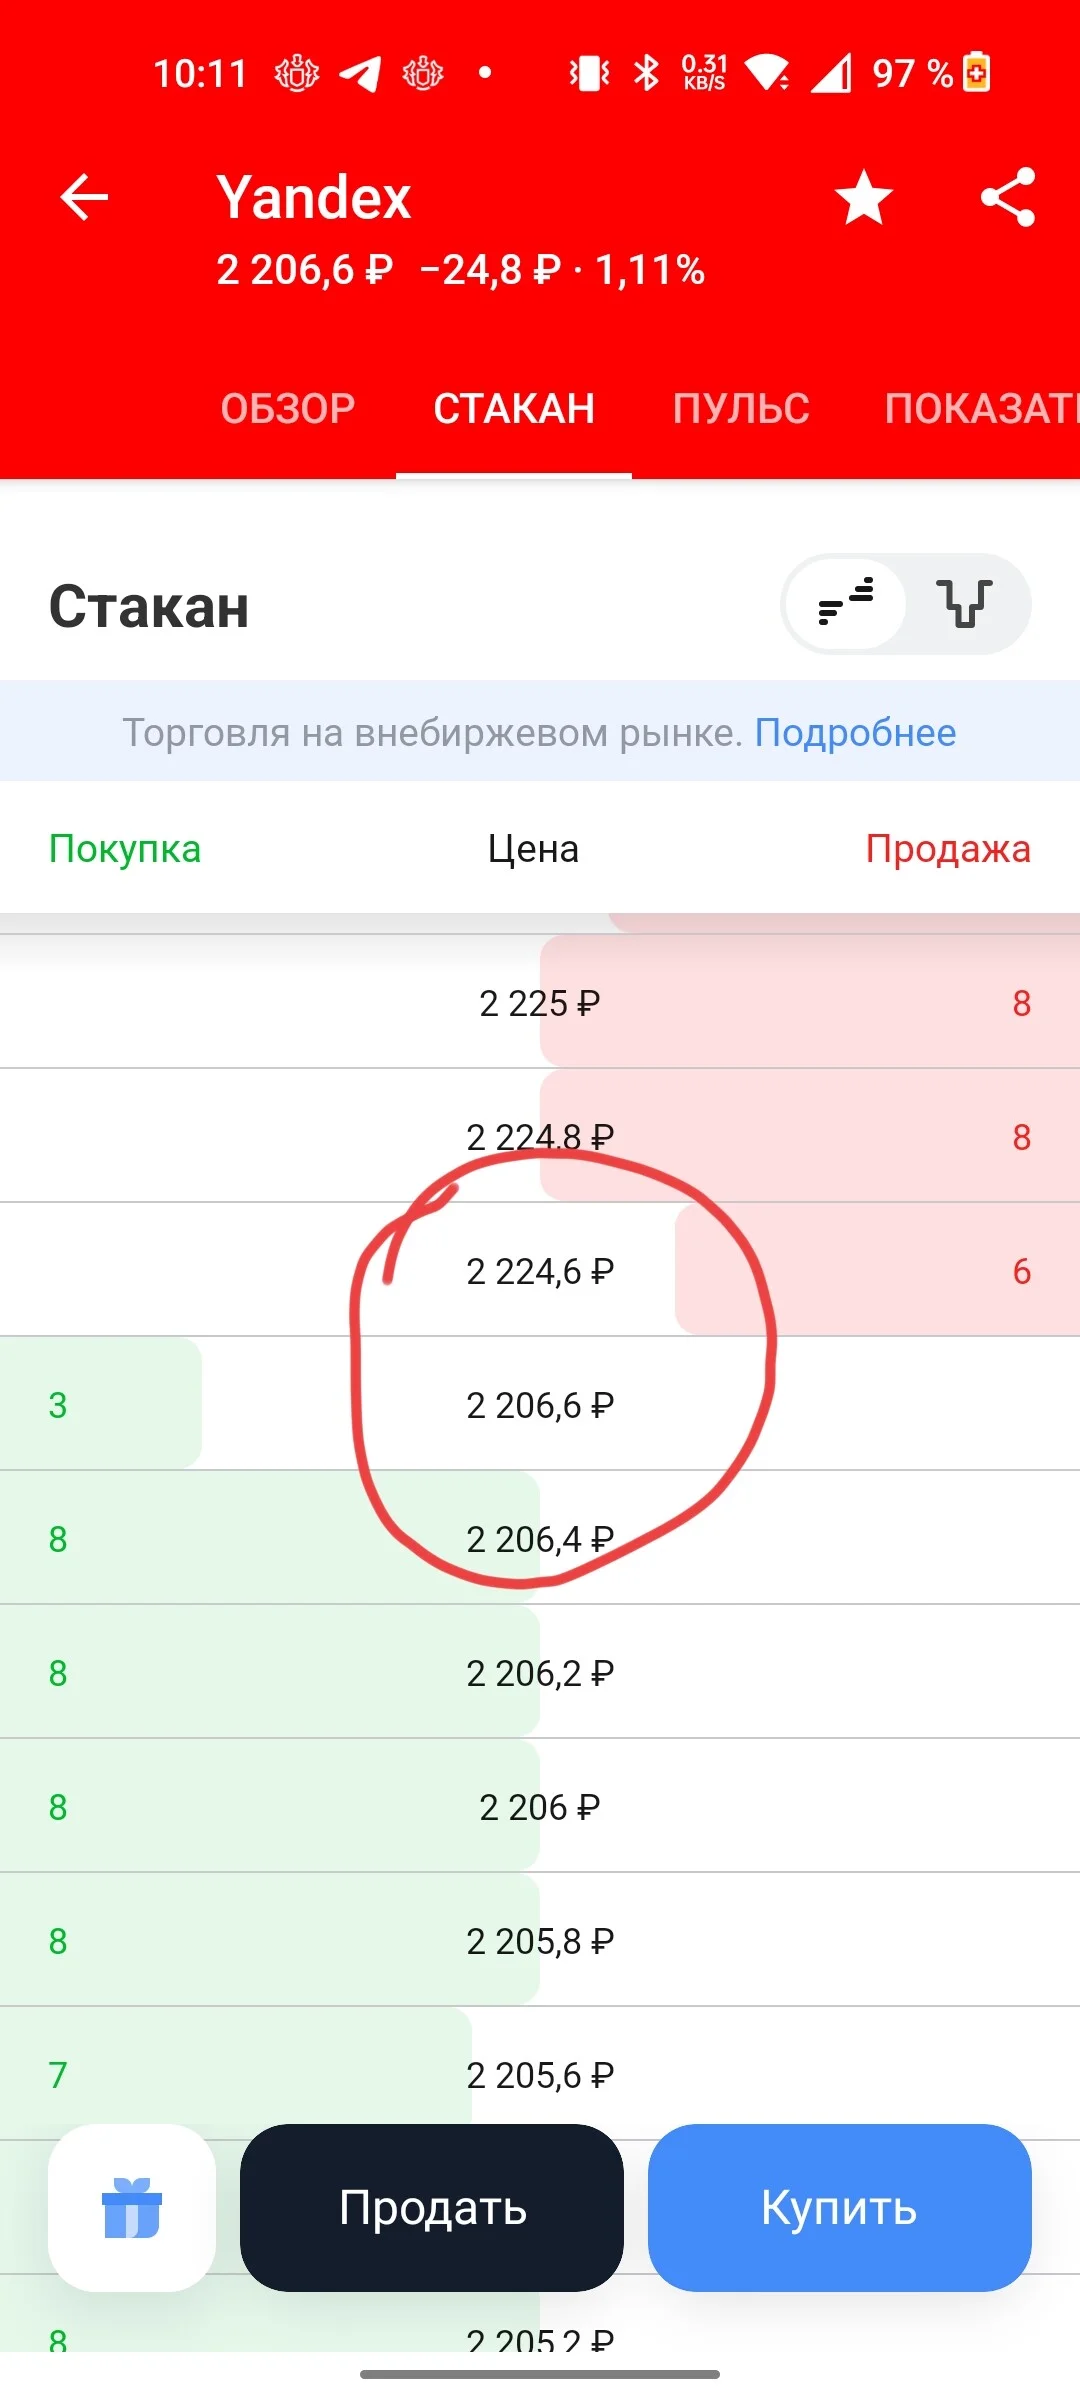This screenshot has height=2400, width=1080.
Task: Tap the 2 205,8 ₽ price row
Action: [x=540, y=1940]
